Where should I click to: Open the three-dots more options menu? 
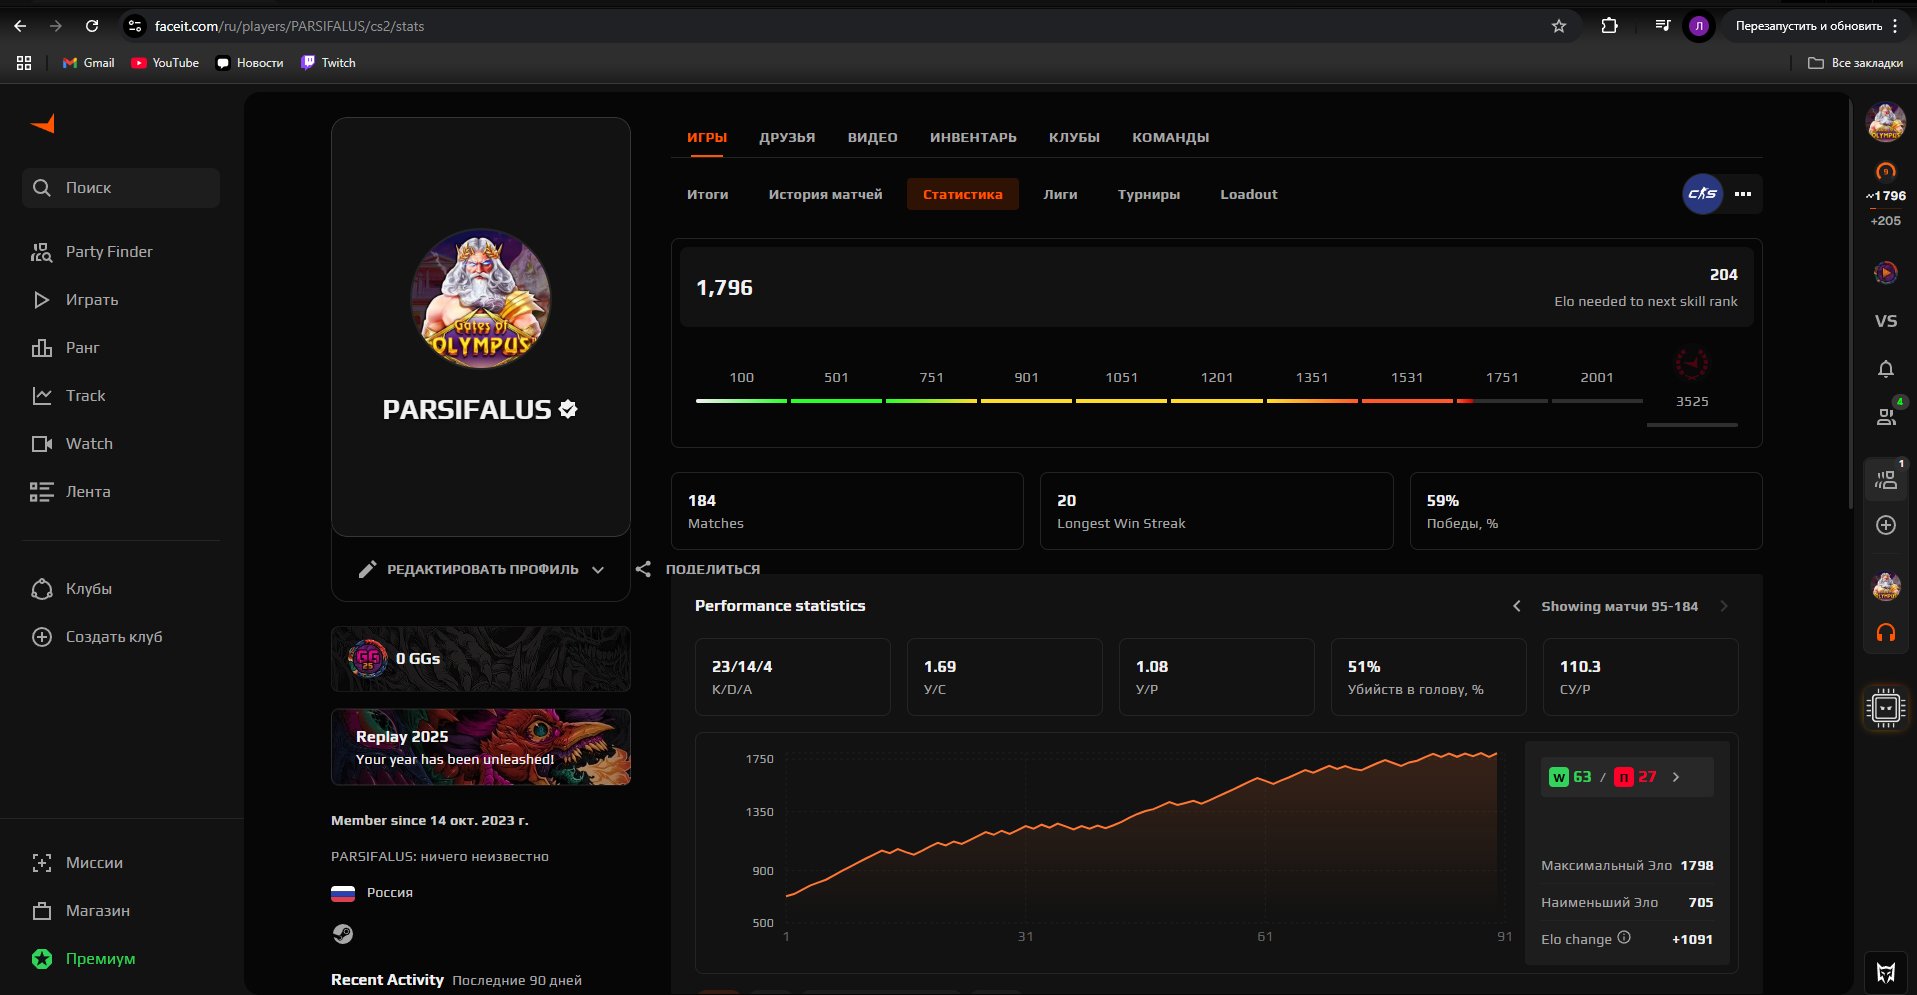1743,194
